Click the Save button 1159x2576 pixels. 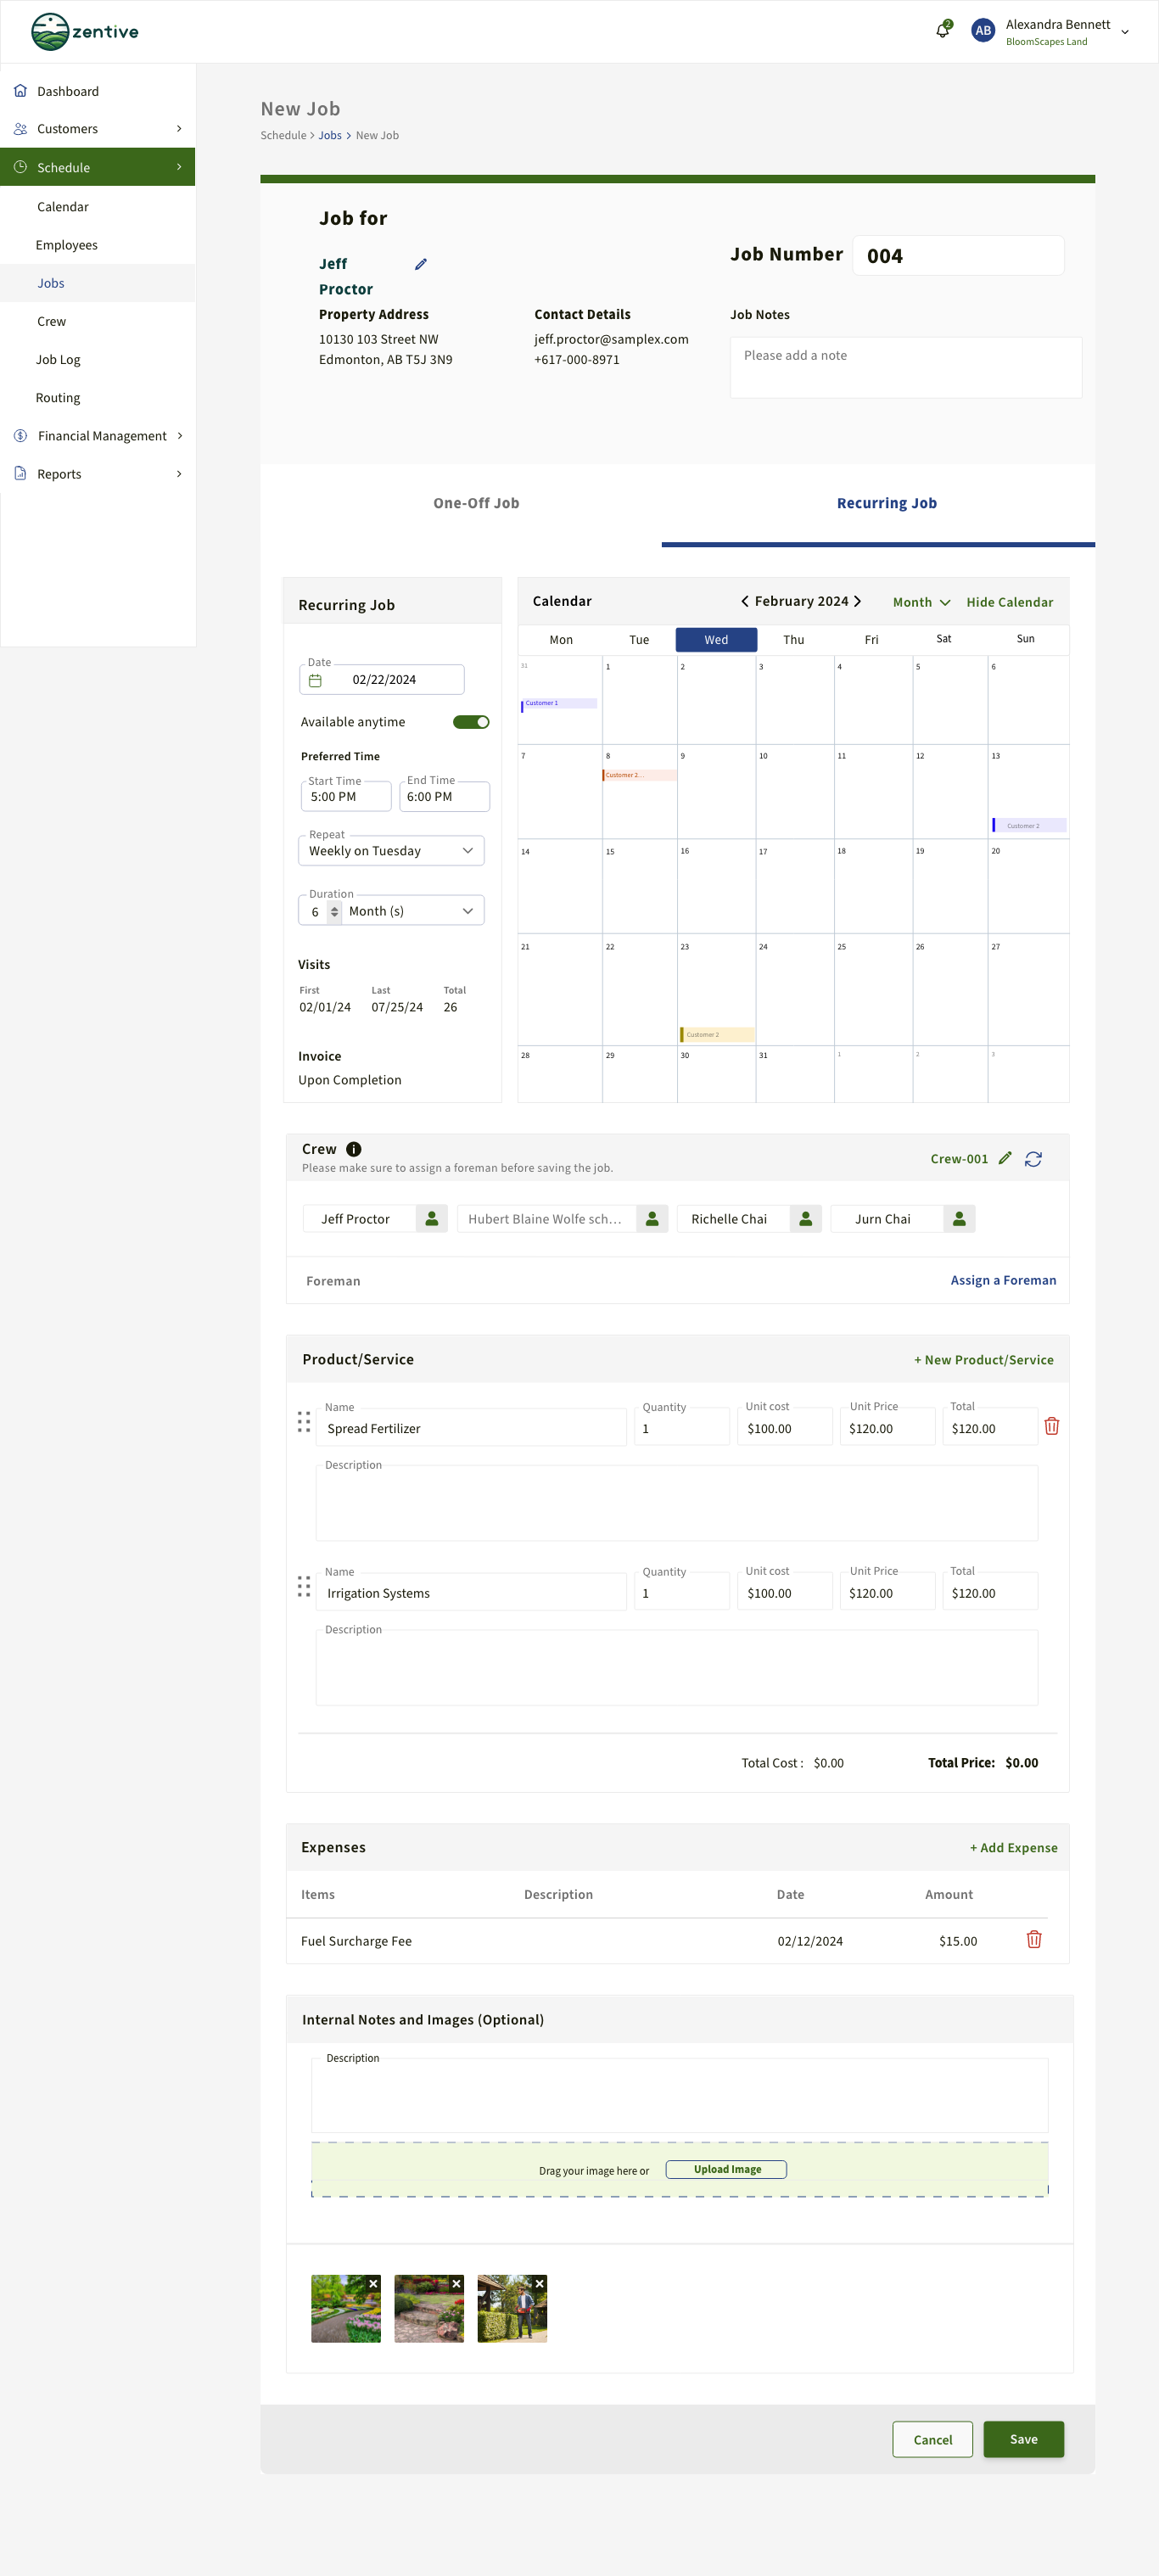click(x=1023, y=2438)
